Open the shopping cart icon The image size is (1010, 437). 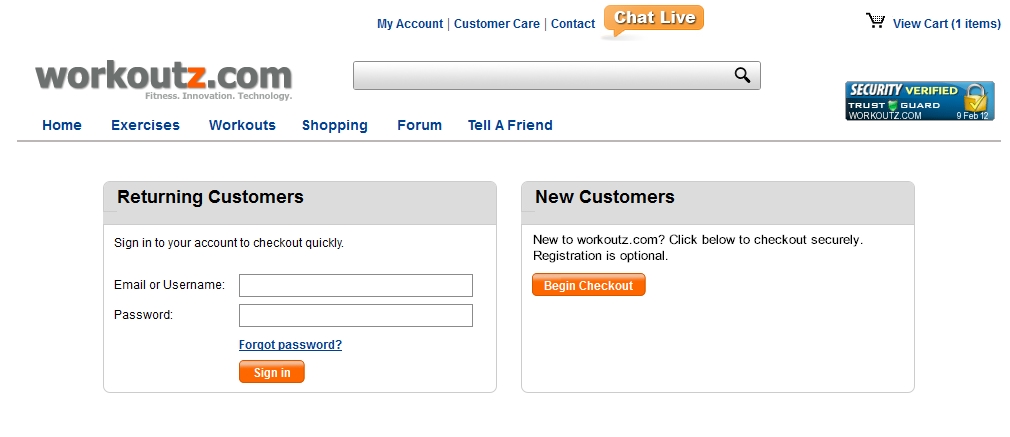(875, 21)
